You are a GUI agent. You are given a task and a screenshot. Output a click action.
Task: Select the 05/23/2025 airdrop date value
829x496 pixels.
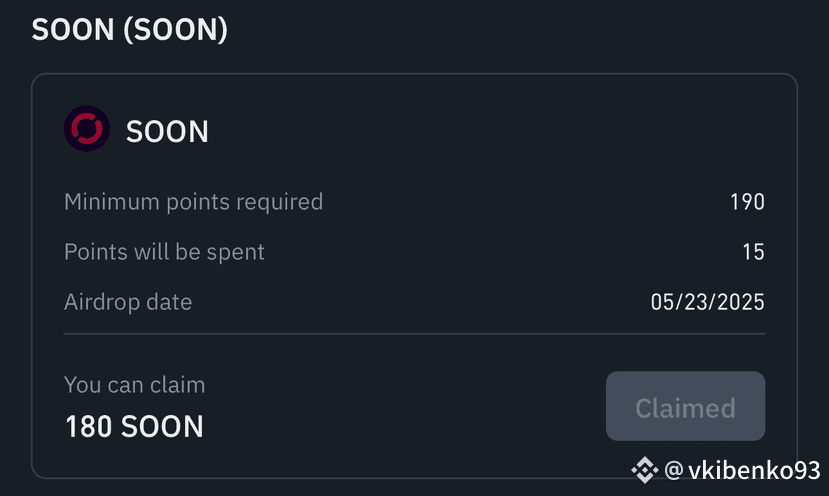coord(707,302)
